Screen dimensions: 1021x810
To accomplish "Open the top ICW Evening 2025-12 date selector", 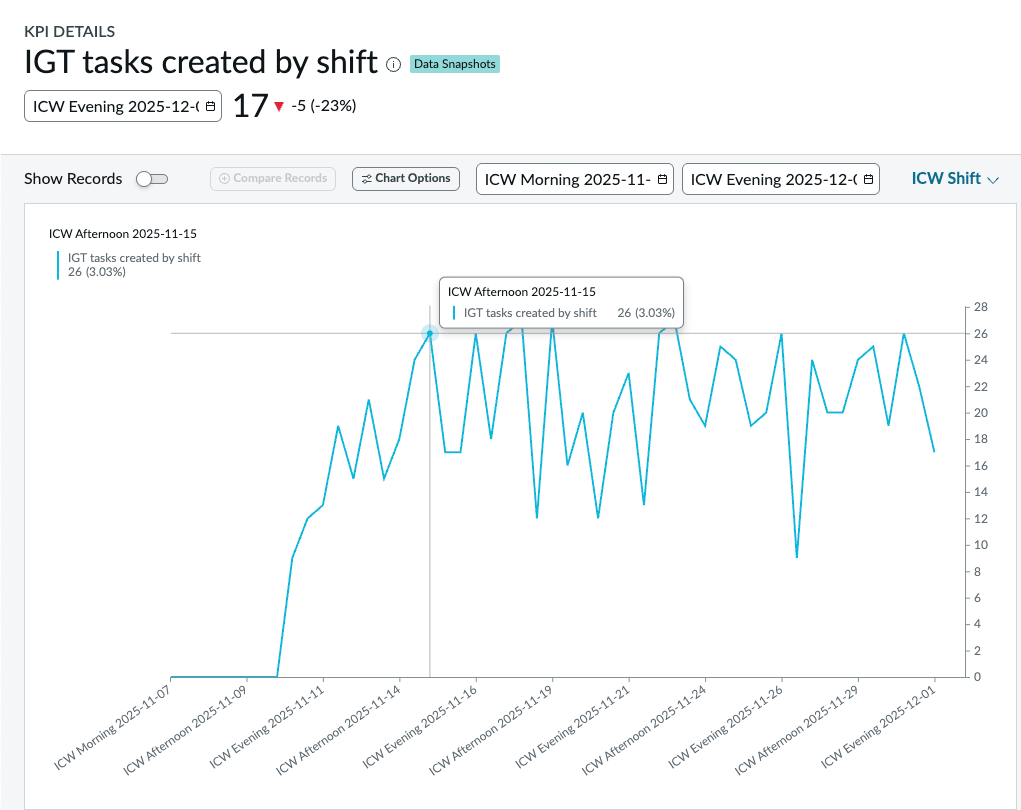I will click(x=123, y=106).
